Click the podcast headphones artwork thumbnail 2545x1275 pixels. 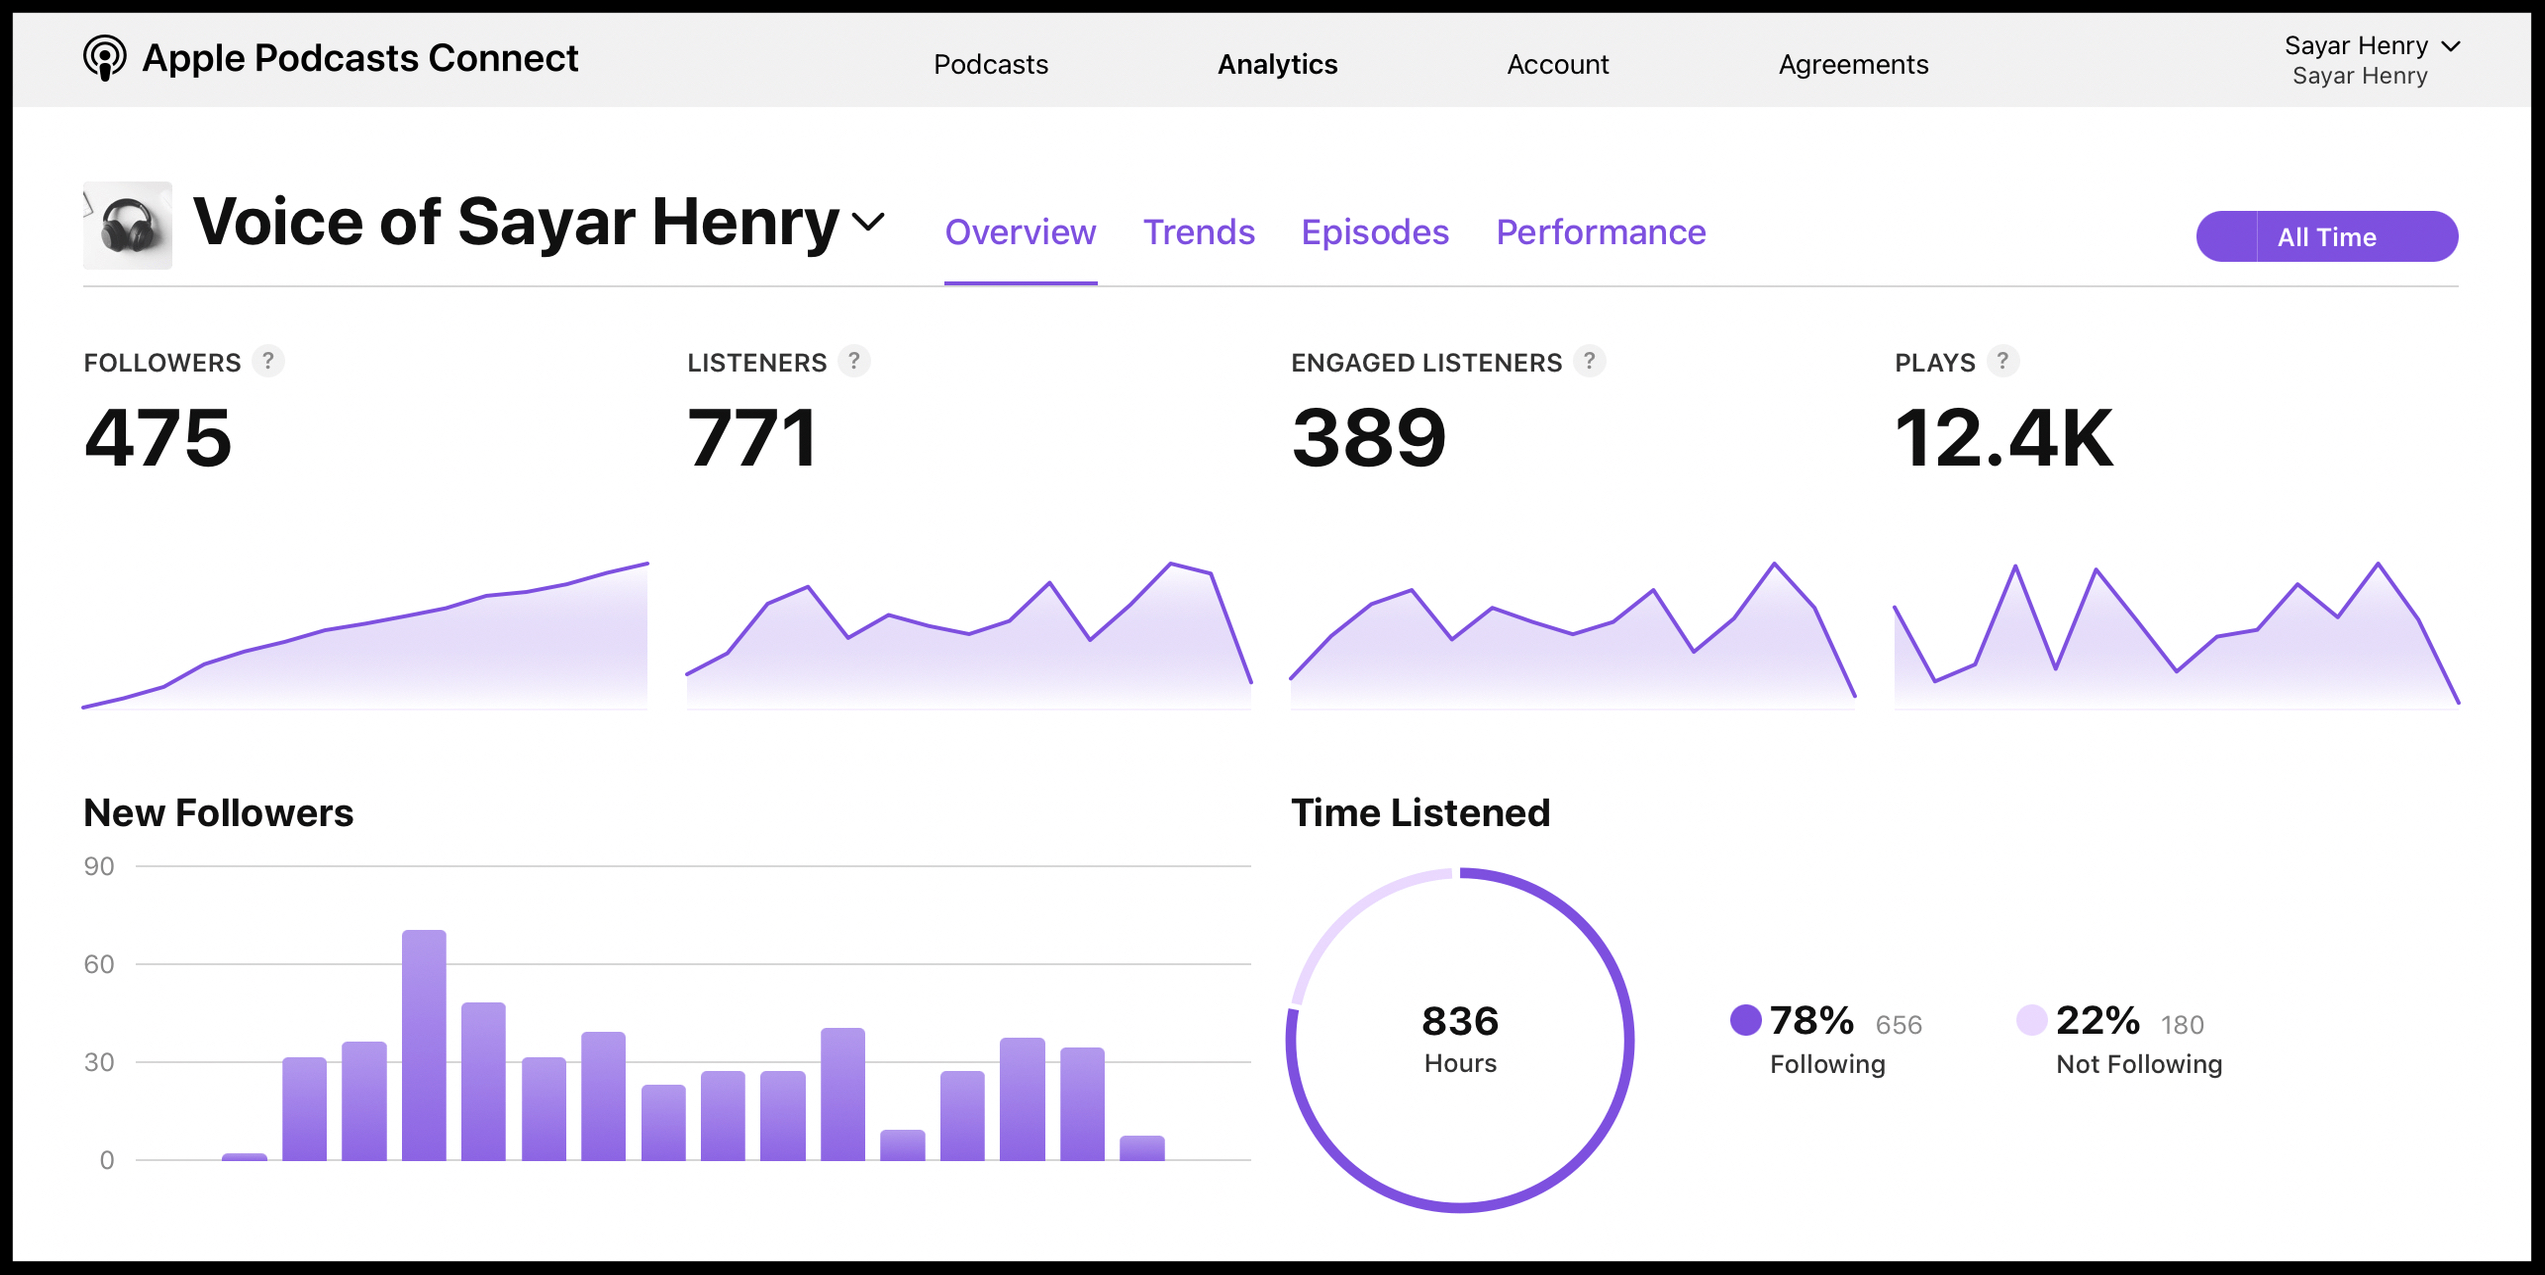pyautogui.click(x=127, y=225)
